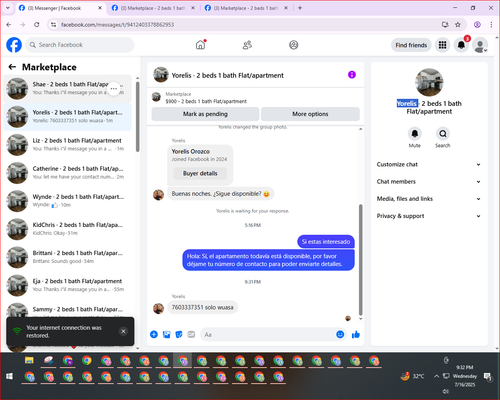This screenshot has height=400, width=500.
Task: Open Windows Start menu
Action: [9, 376]
